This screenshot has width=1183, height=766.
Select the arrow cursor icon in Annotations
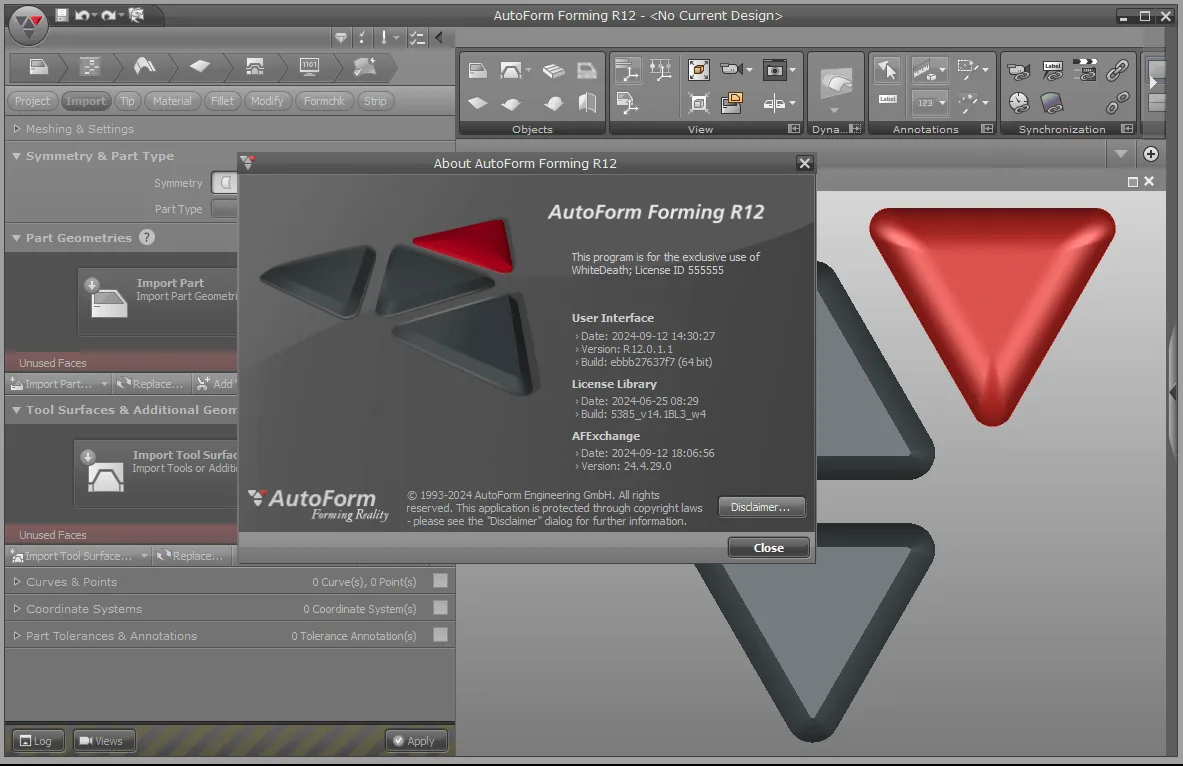click(x=887, y=70)
